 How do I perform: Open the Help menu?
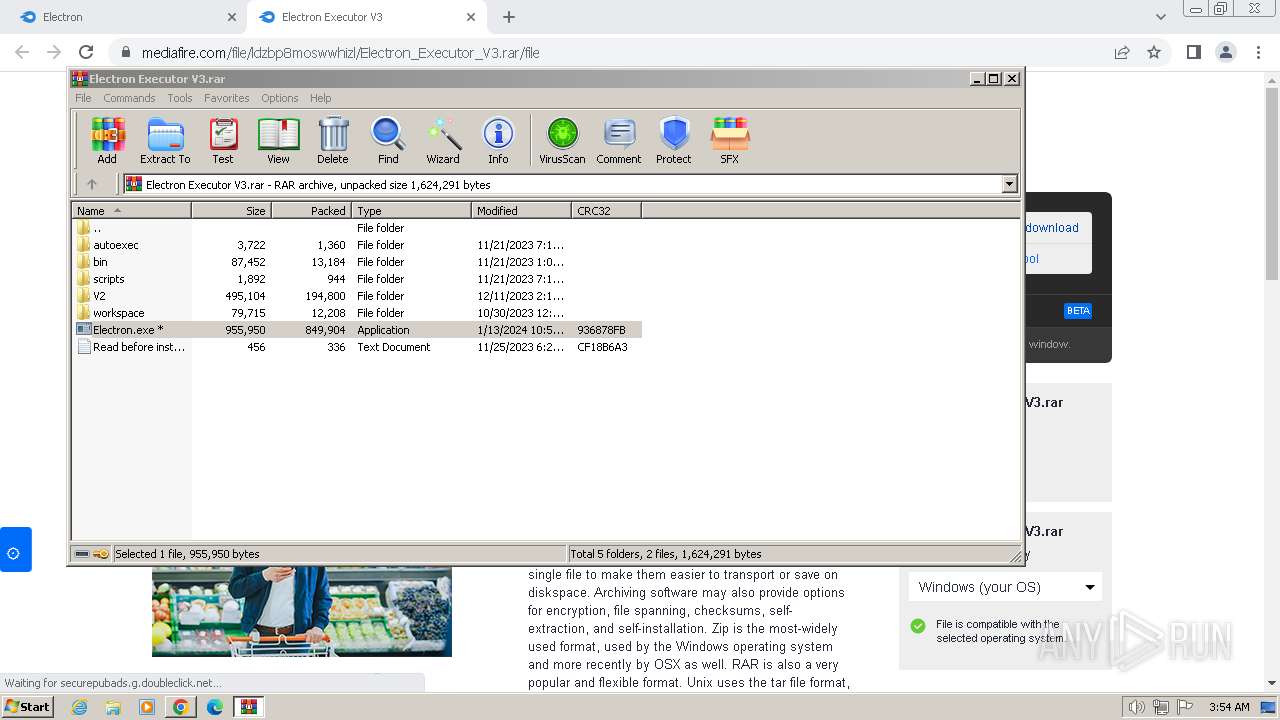point(320,98)
